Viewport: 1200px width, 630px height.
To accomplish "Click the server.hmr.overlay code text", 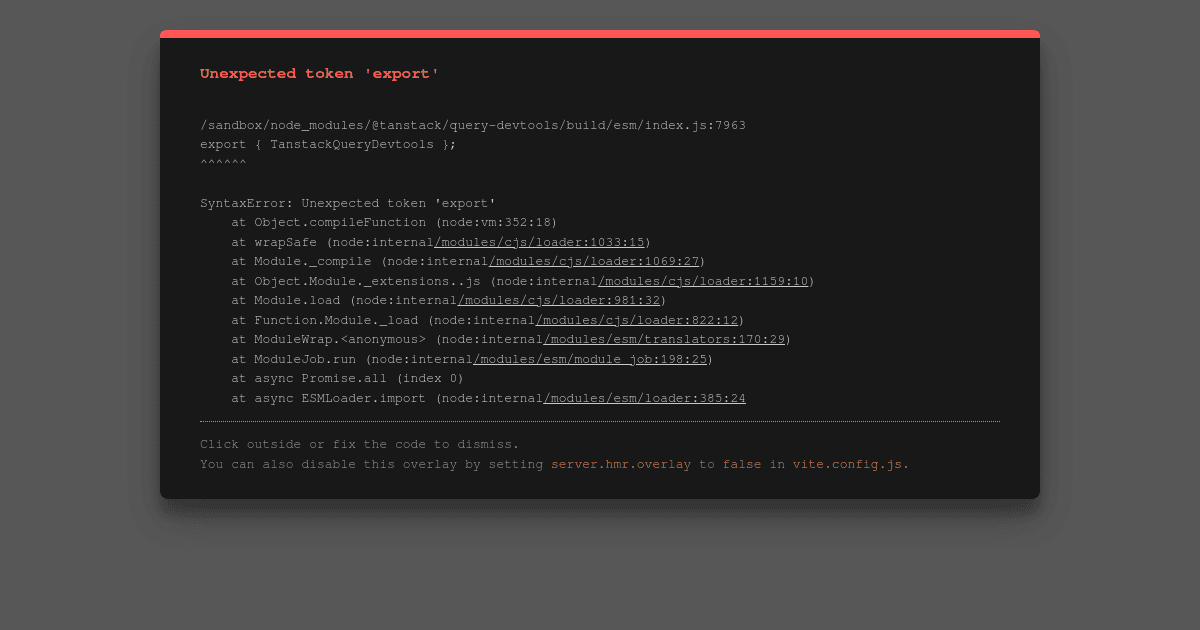I will (x=621, y=465).
